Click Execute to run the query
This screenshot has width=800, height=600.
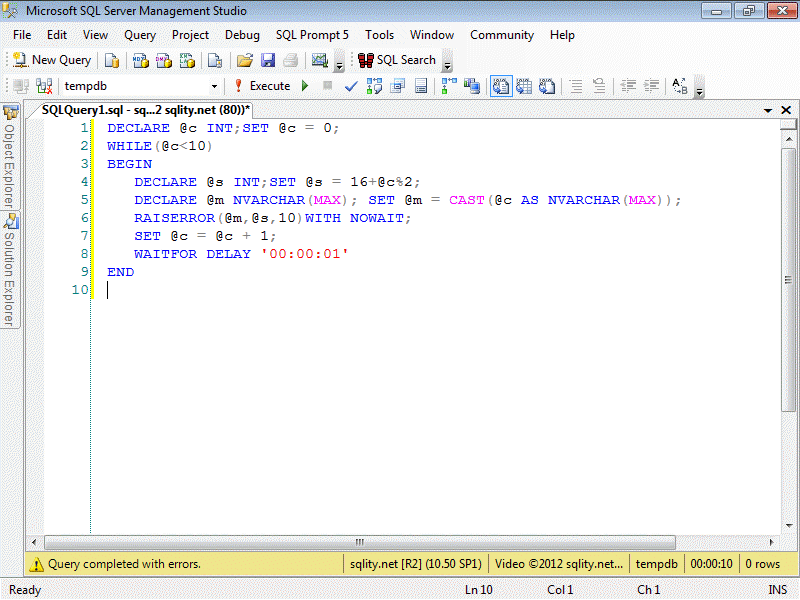[261, 86]
